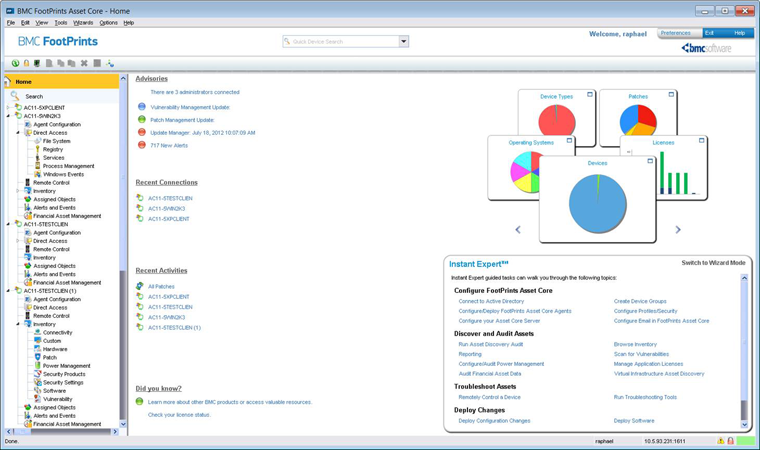Open the Edit menu

25,23
